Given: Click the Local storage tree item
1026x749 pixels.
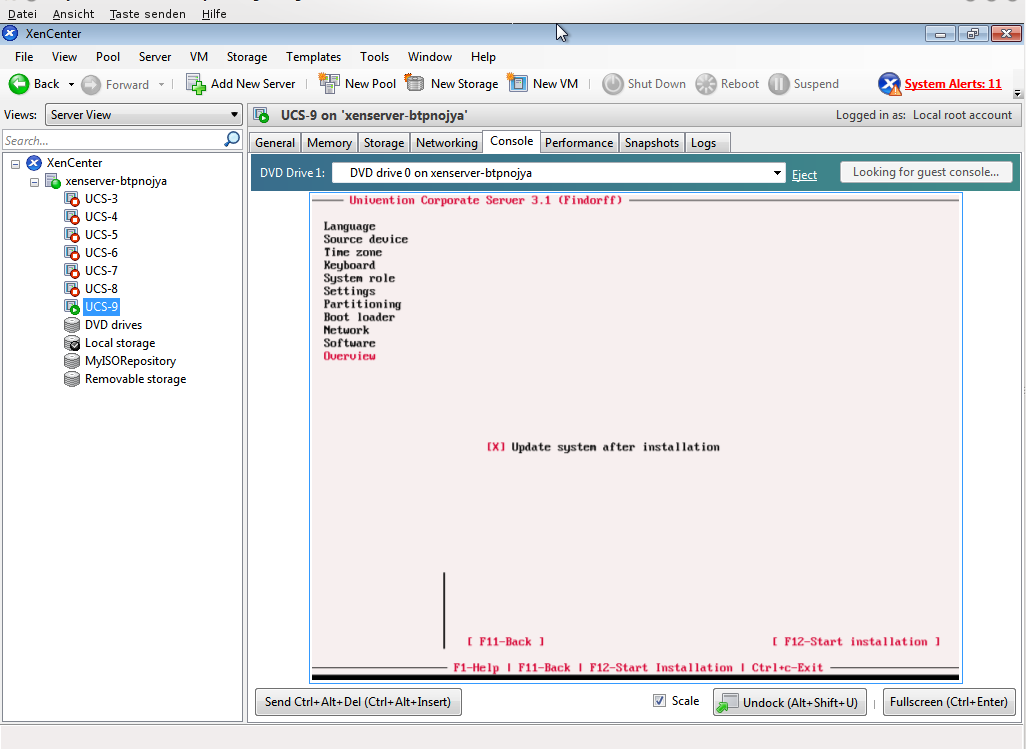Looking at the screenshot, I should (119, 343).
